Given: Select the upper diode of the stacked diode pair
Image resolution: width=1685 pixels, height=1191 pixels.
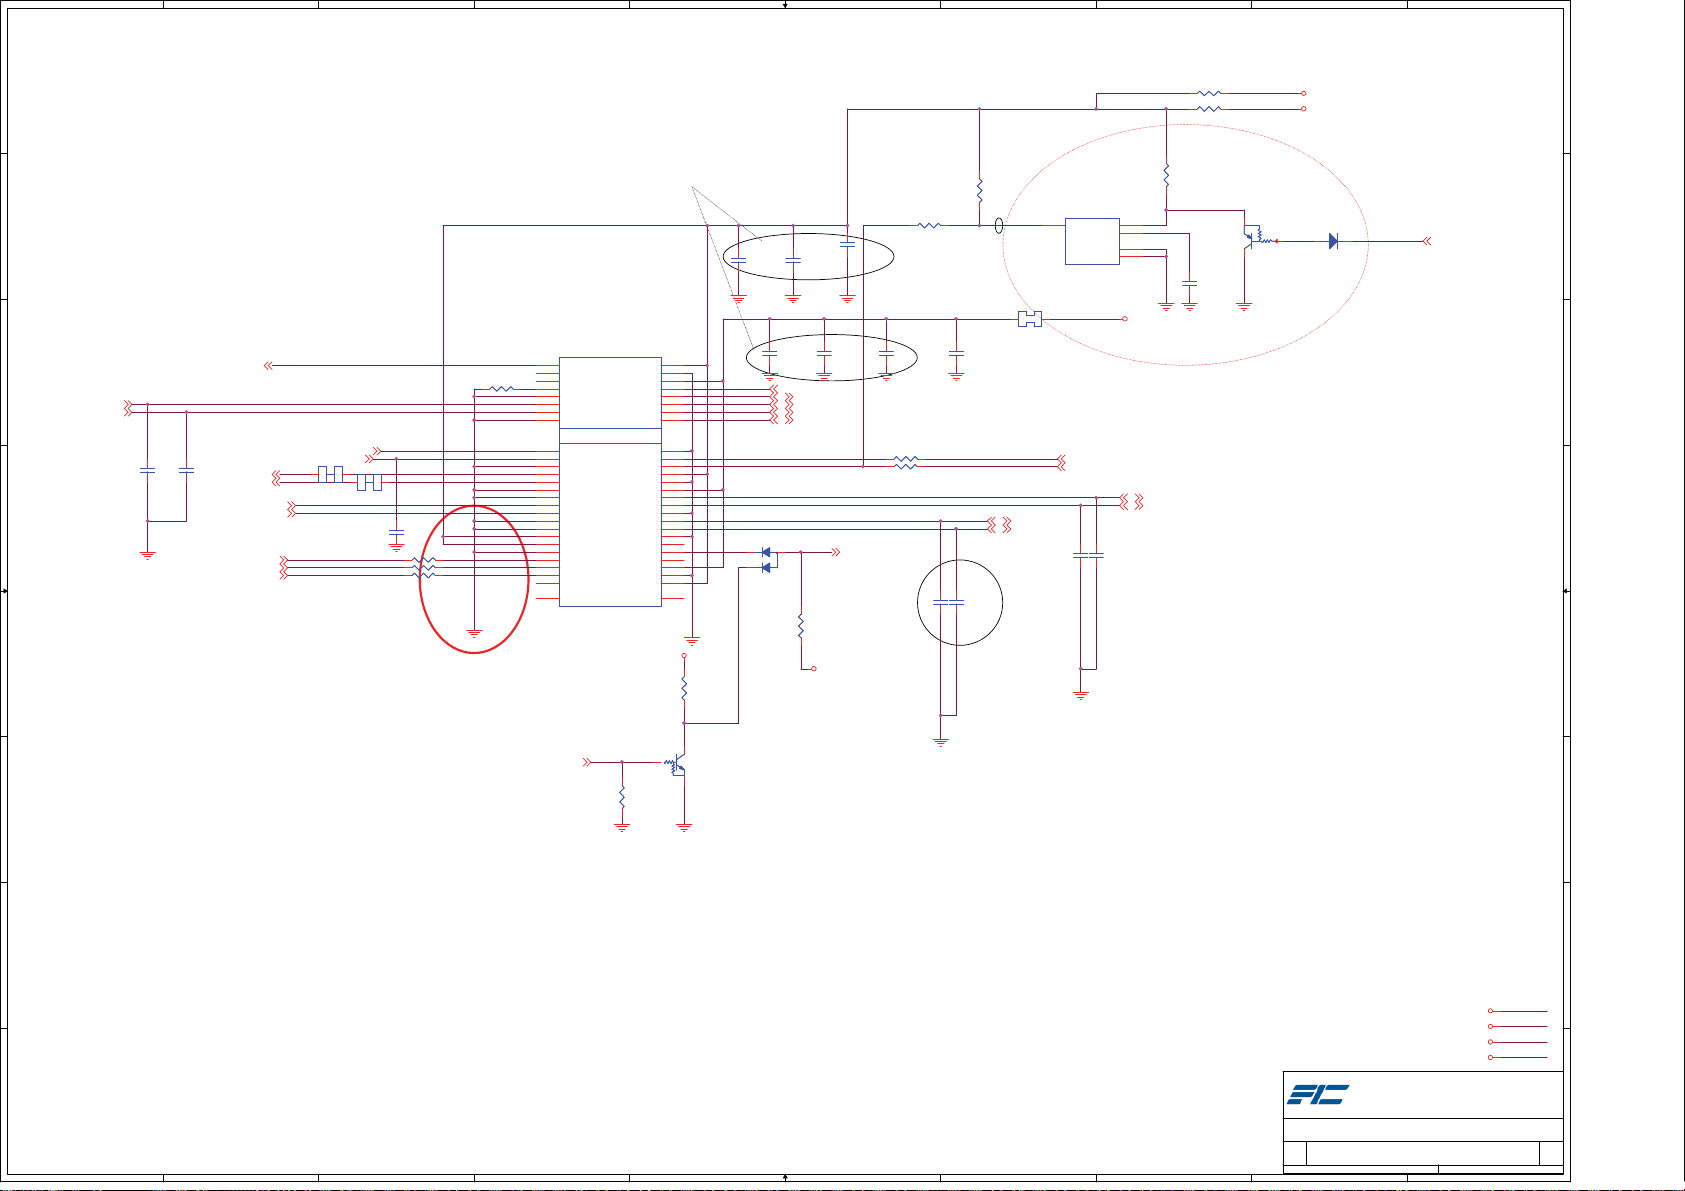Looking at the screenshot, I should (766, 552).
